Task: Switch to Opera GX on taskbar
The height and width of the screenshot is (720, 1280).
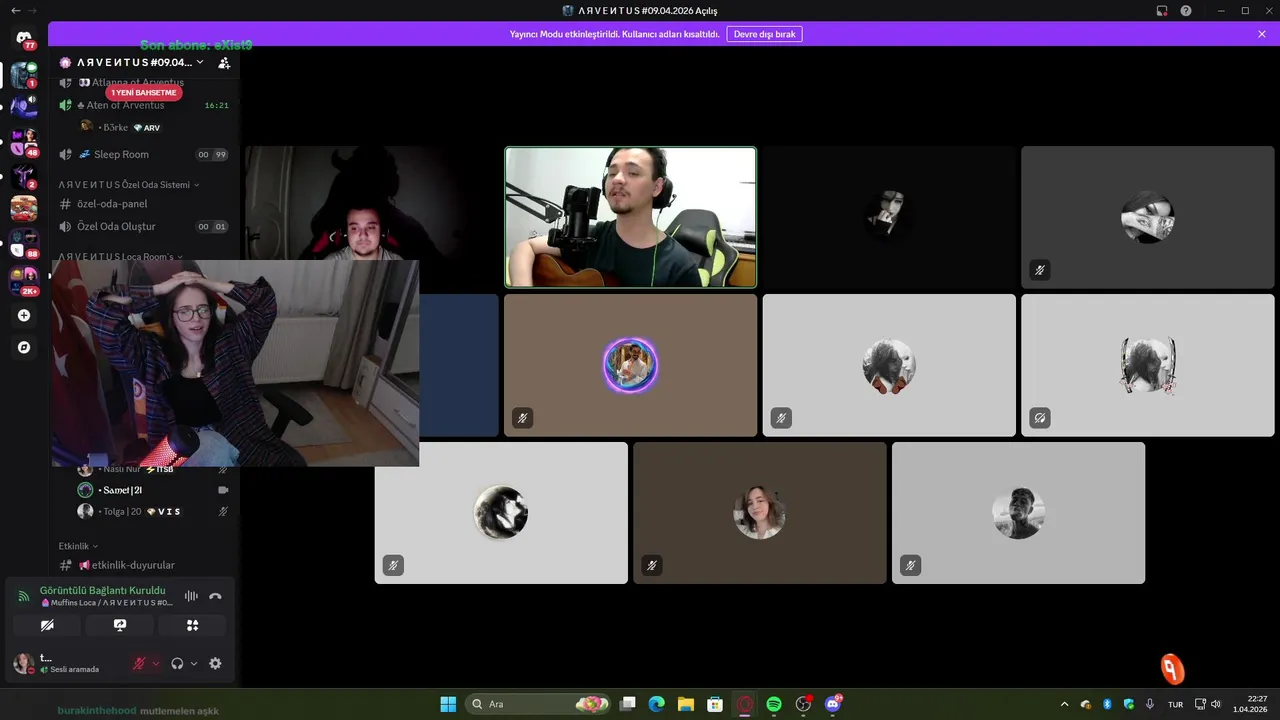Action: [x=744, y=704]
